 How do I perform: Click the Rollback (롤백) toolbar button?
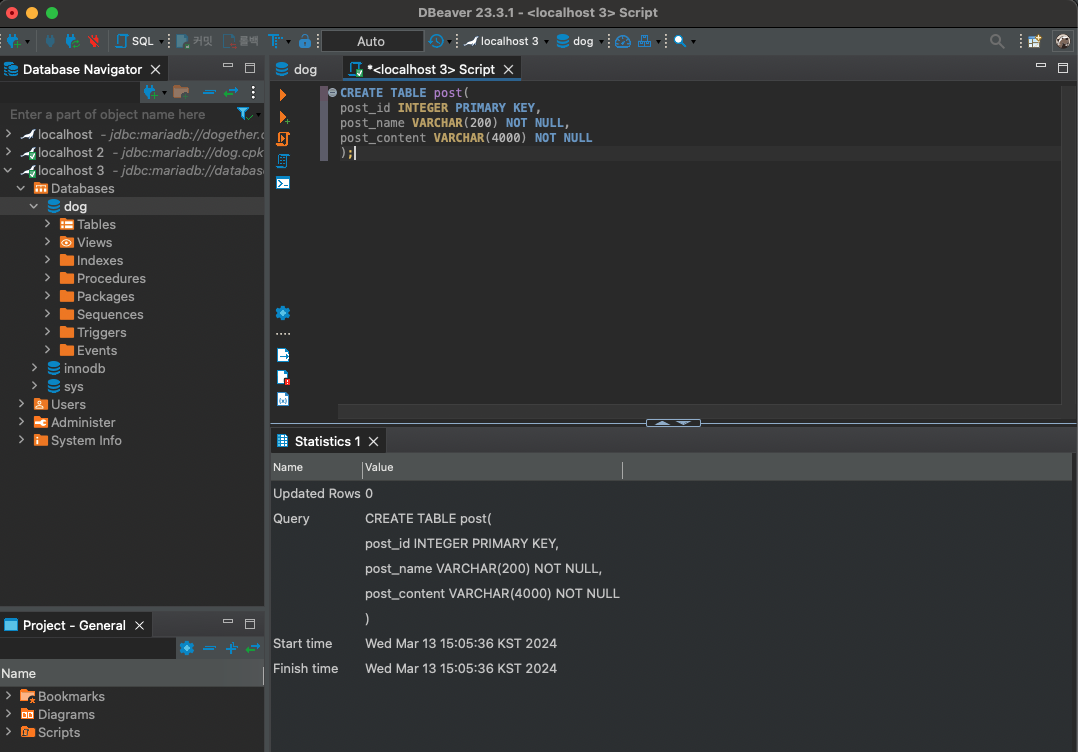tap(241, 41)
